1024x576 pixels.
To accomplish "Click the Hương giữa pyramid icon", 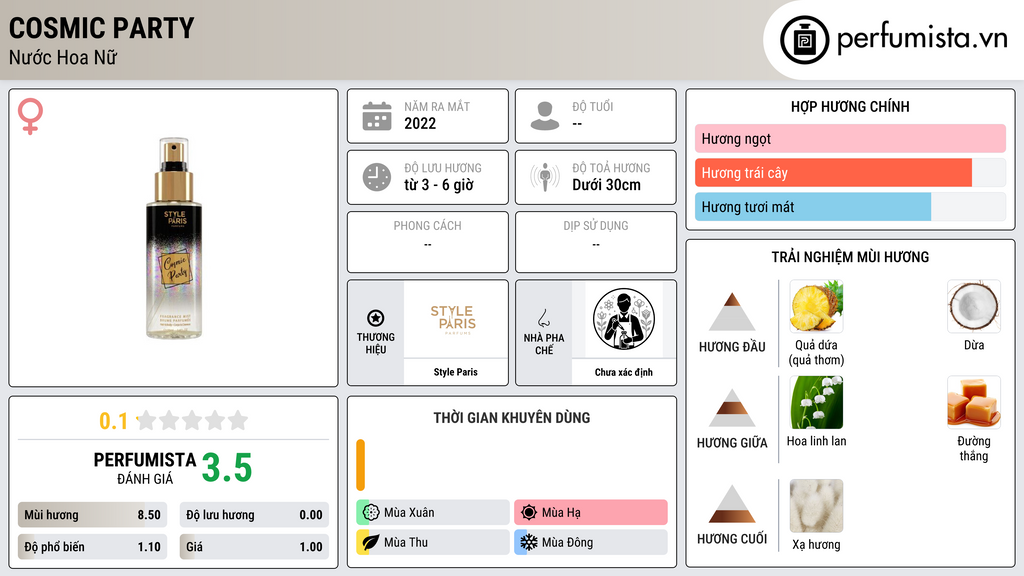I will 732,408.
